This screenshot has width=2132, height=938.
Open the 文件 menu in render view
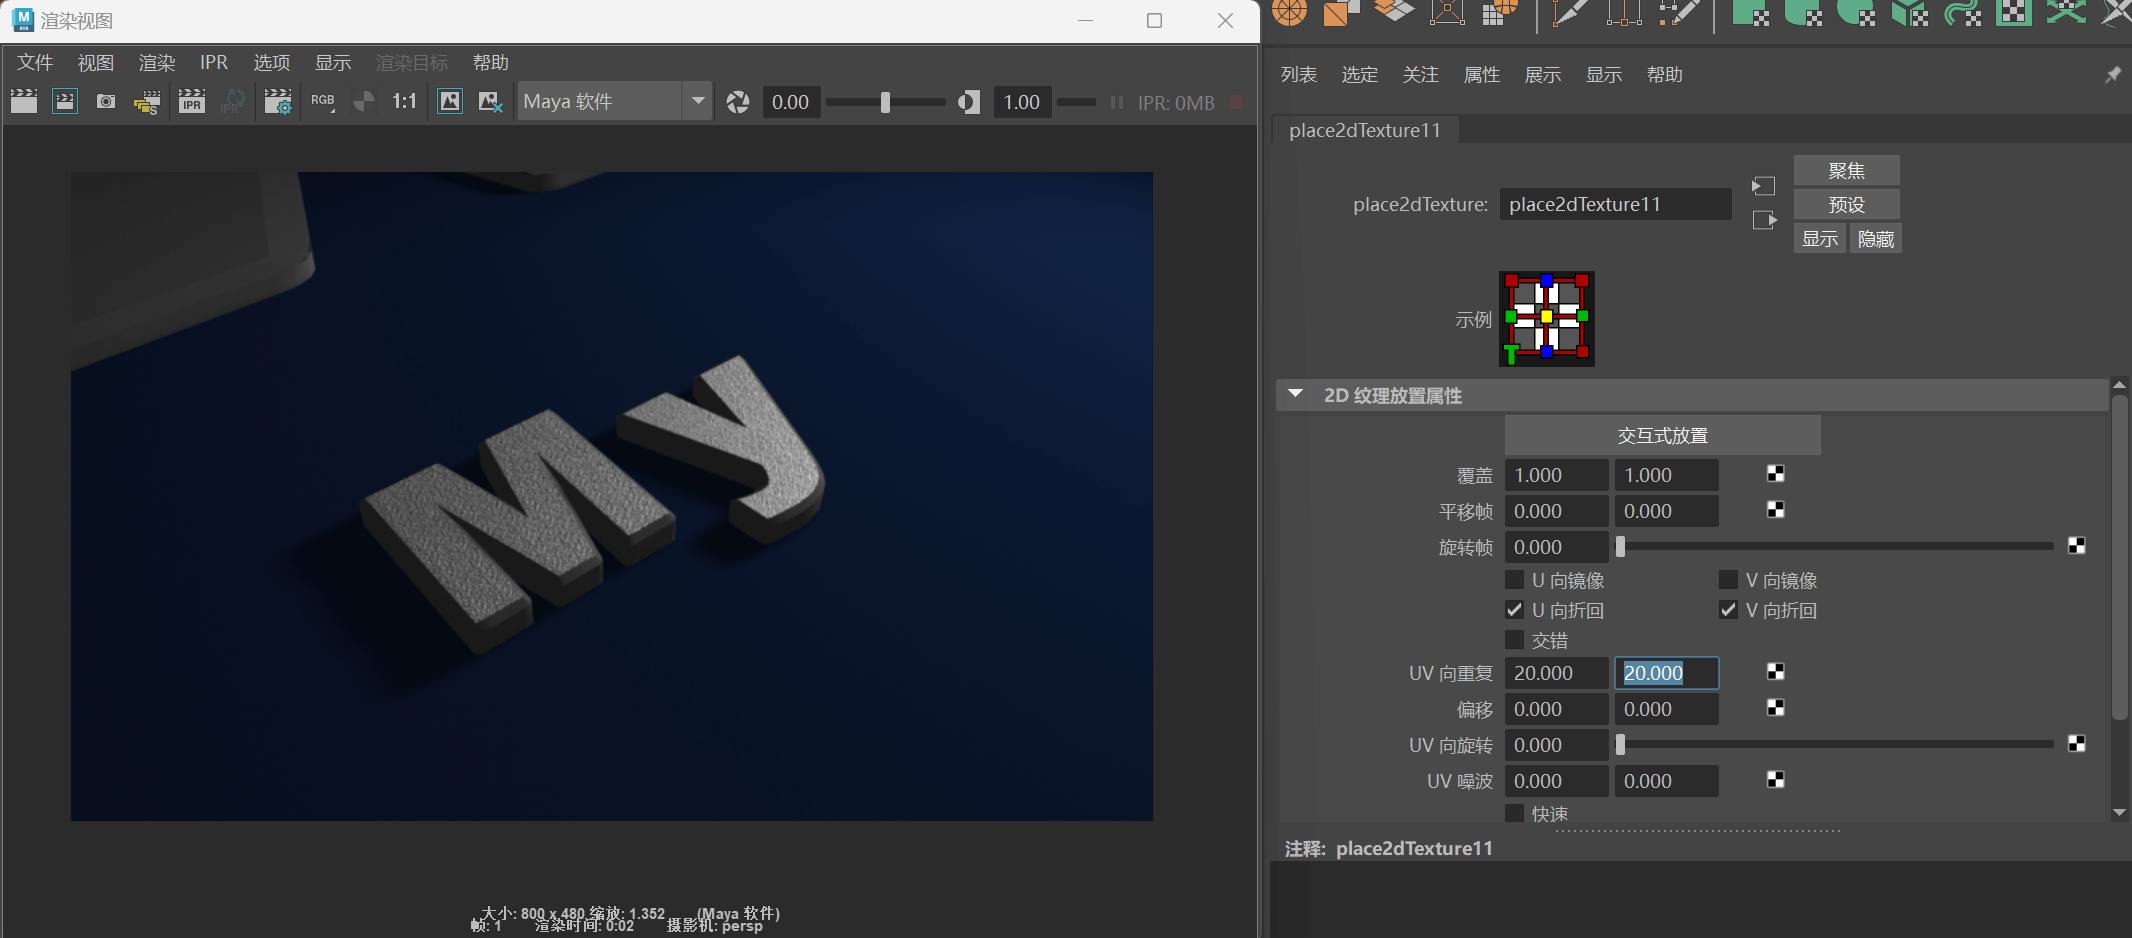pos(35,63)
